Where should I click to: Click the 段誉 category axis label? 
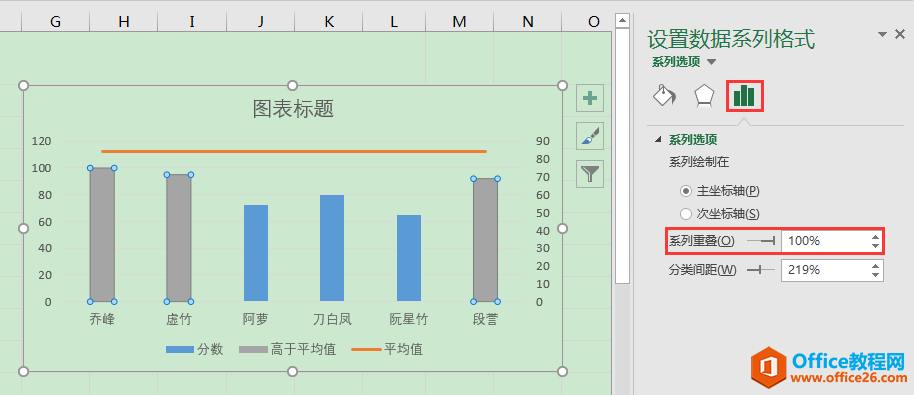click(485, 319)
